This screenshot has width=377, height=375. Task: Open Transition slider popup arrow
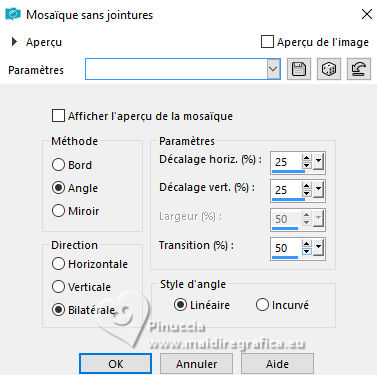[x=318, y=247]
